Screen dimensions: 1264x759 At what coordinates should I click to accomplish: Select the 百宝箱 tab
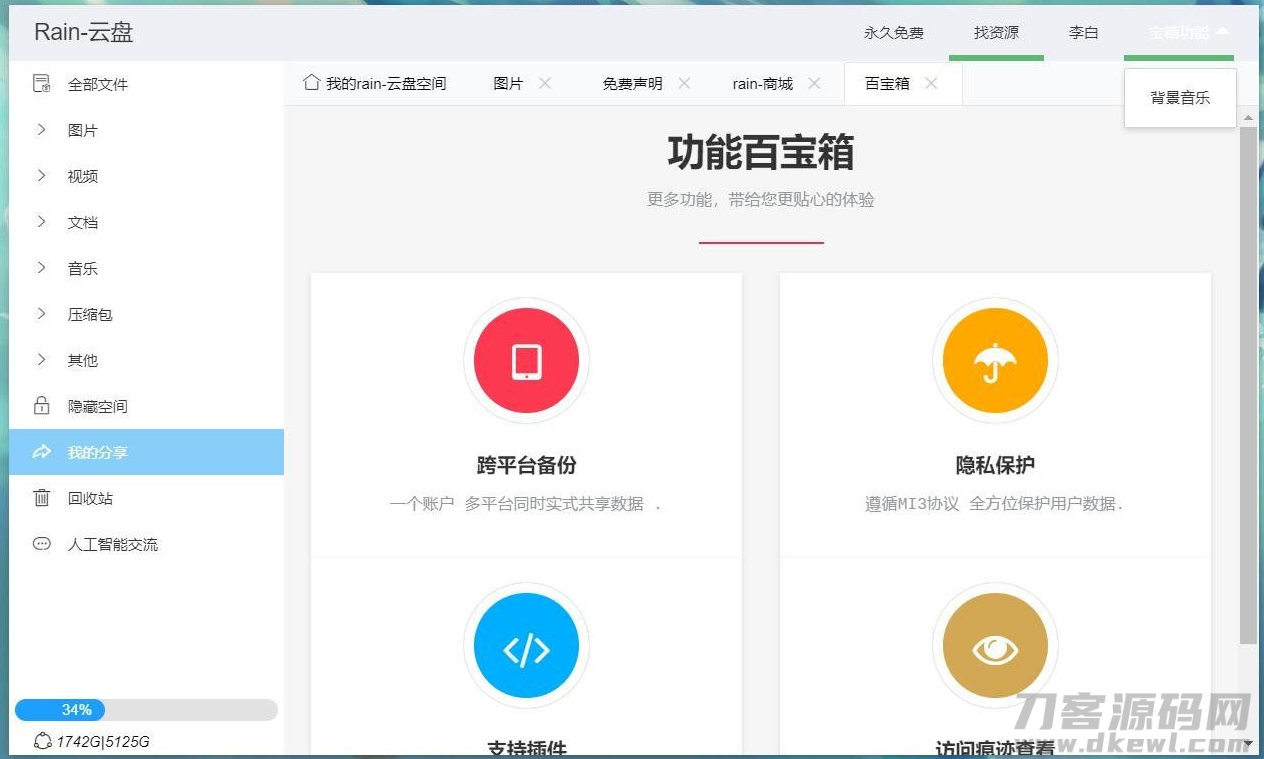(x=888, y=84)
